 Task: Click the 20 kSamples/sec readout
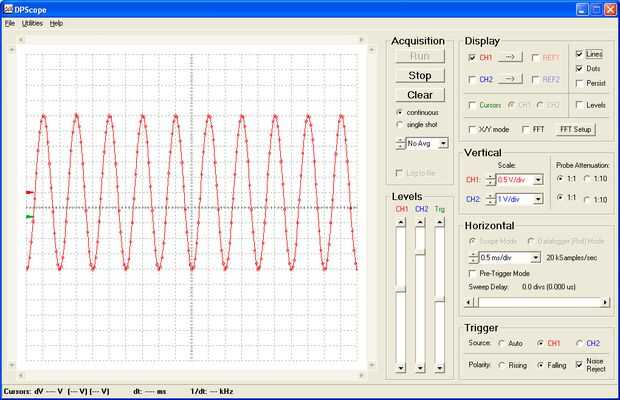click(572, 258)
